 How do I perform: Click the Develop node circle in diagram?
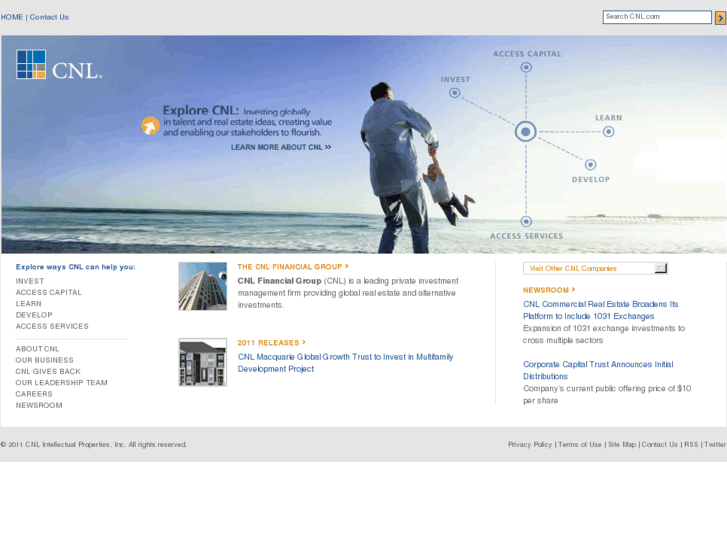(590, 164)
